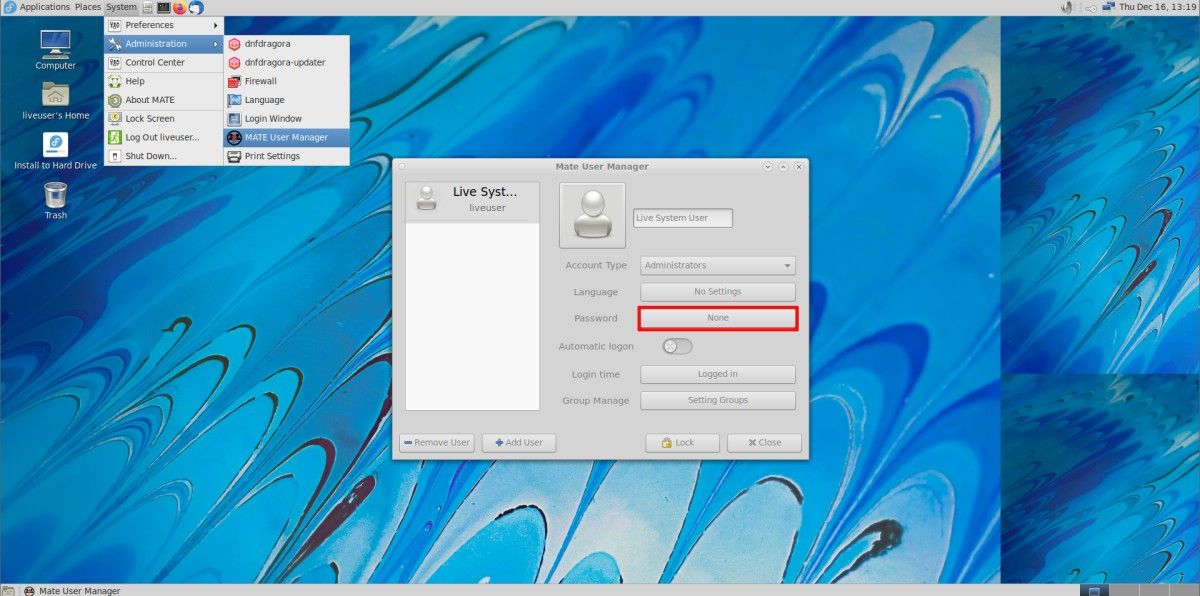This screenshot has width=1200, height=596.
Task: Click the Live System User name field
Action: pyautogui.click(x=682, y=217)
